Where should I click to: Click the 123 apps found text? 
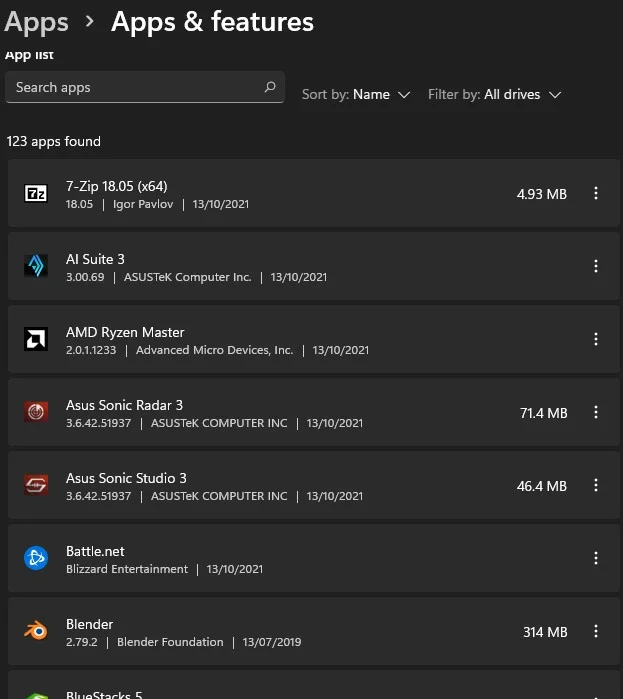[x=53, y=141]
